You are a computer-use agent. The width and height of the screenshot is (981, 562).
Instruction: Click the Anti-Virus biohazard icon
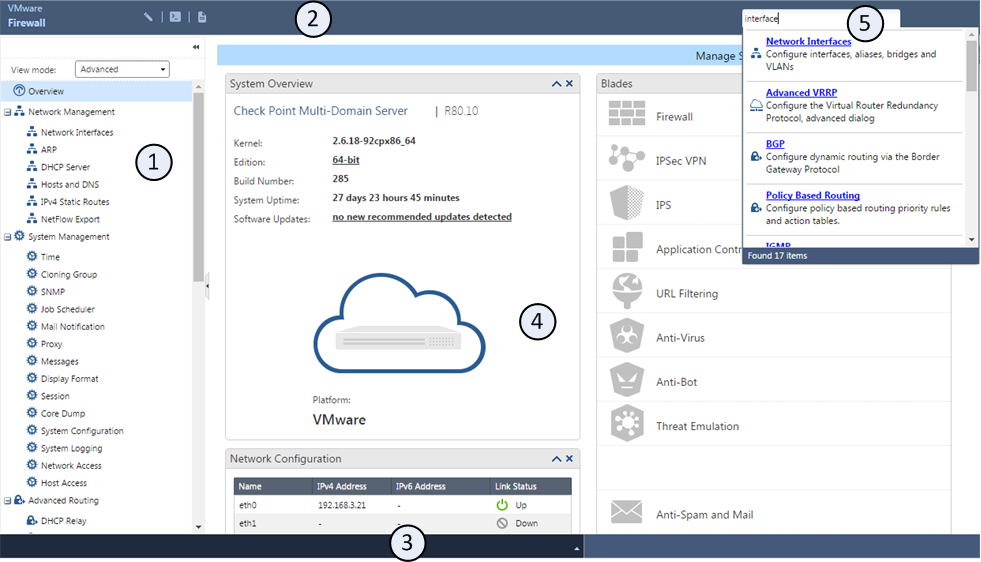[627, 335]
